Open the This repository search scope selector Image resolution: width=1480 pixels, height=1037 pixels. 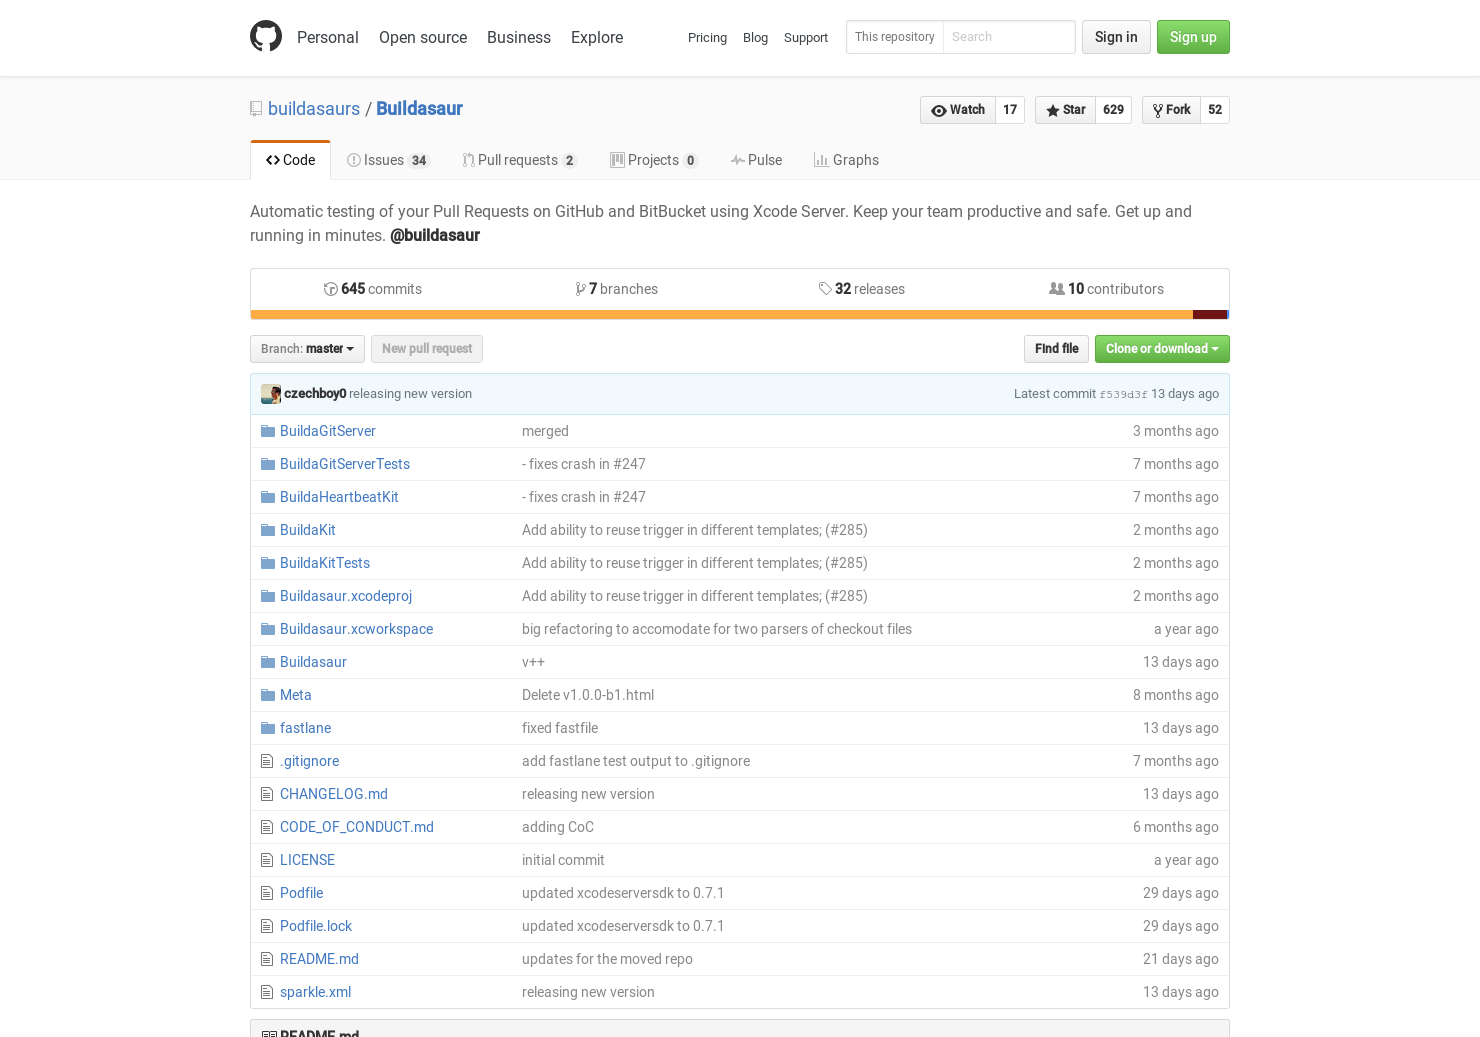(x=894, y=37)
